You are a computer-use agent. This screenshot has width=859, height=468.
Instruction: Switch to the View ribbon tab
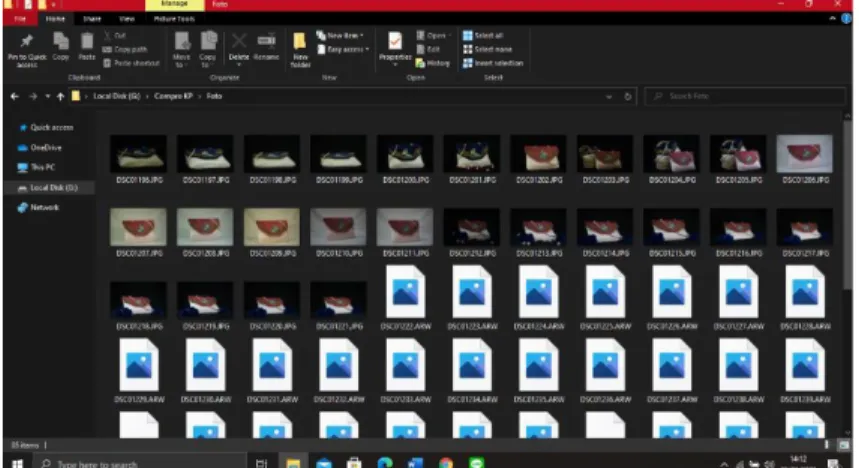tap(127, 19)
